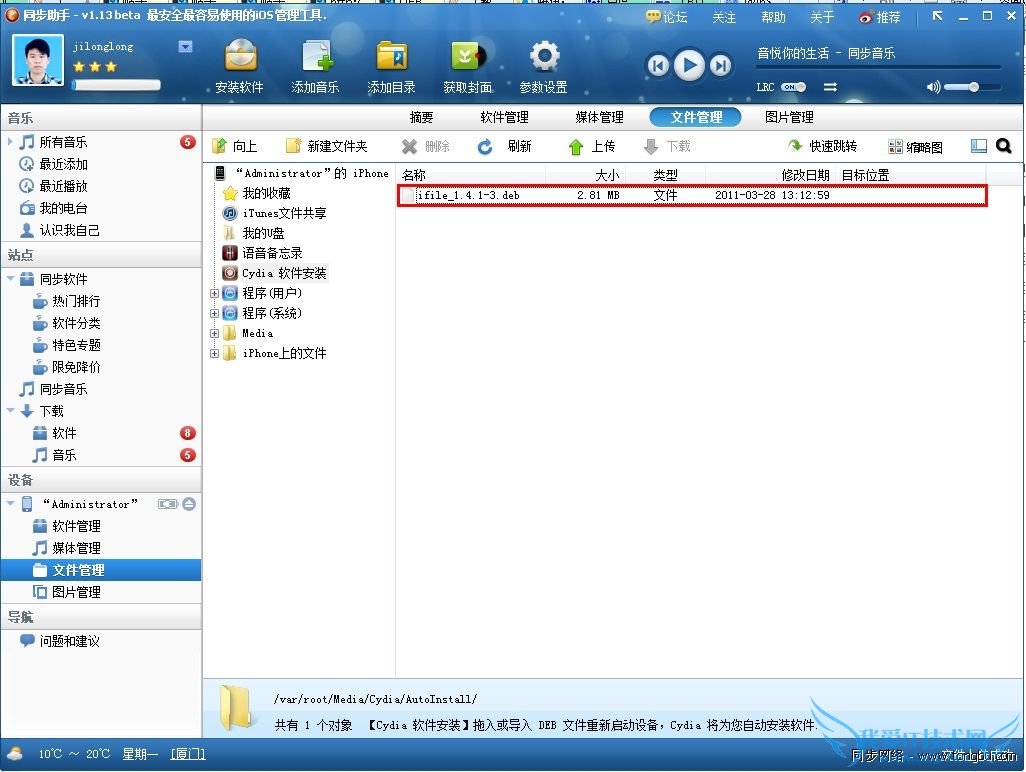The width and height of the screenshot is (1026, 772).
Task: Open 语音备忘录 voice memos
Action: coord(262,253)
